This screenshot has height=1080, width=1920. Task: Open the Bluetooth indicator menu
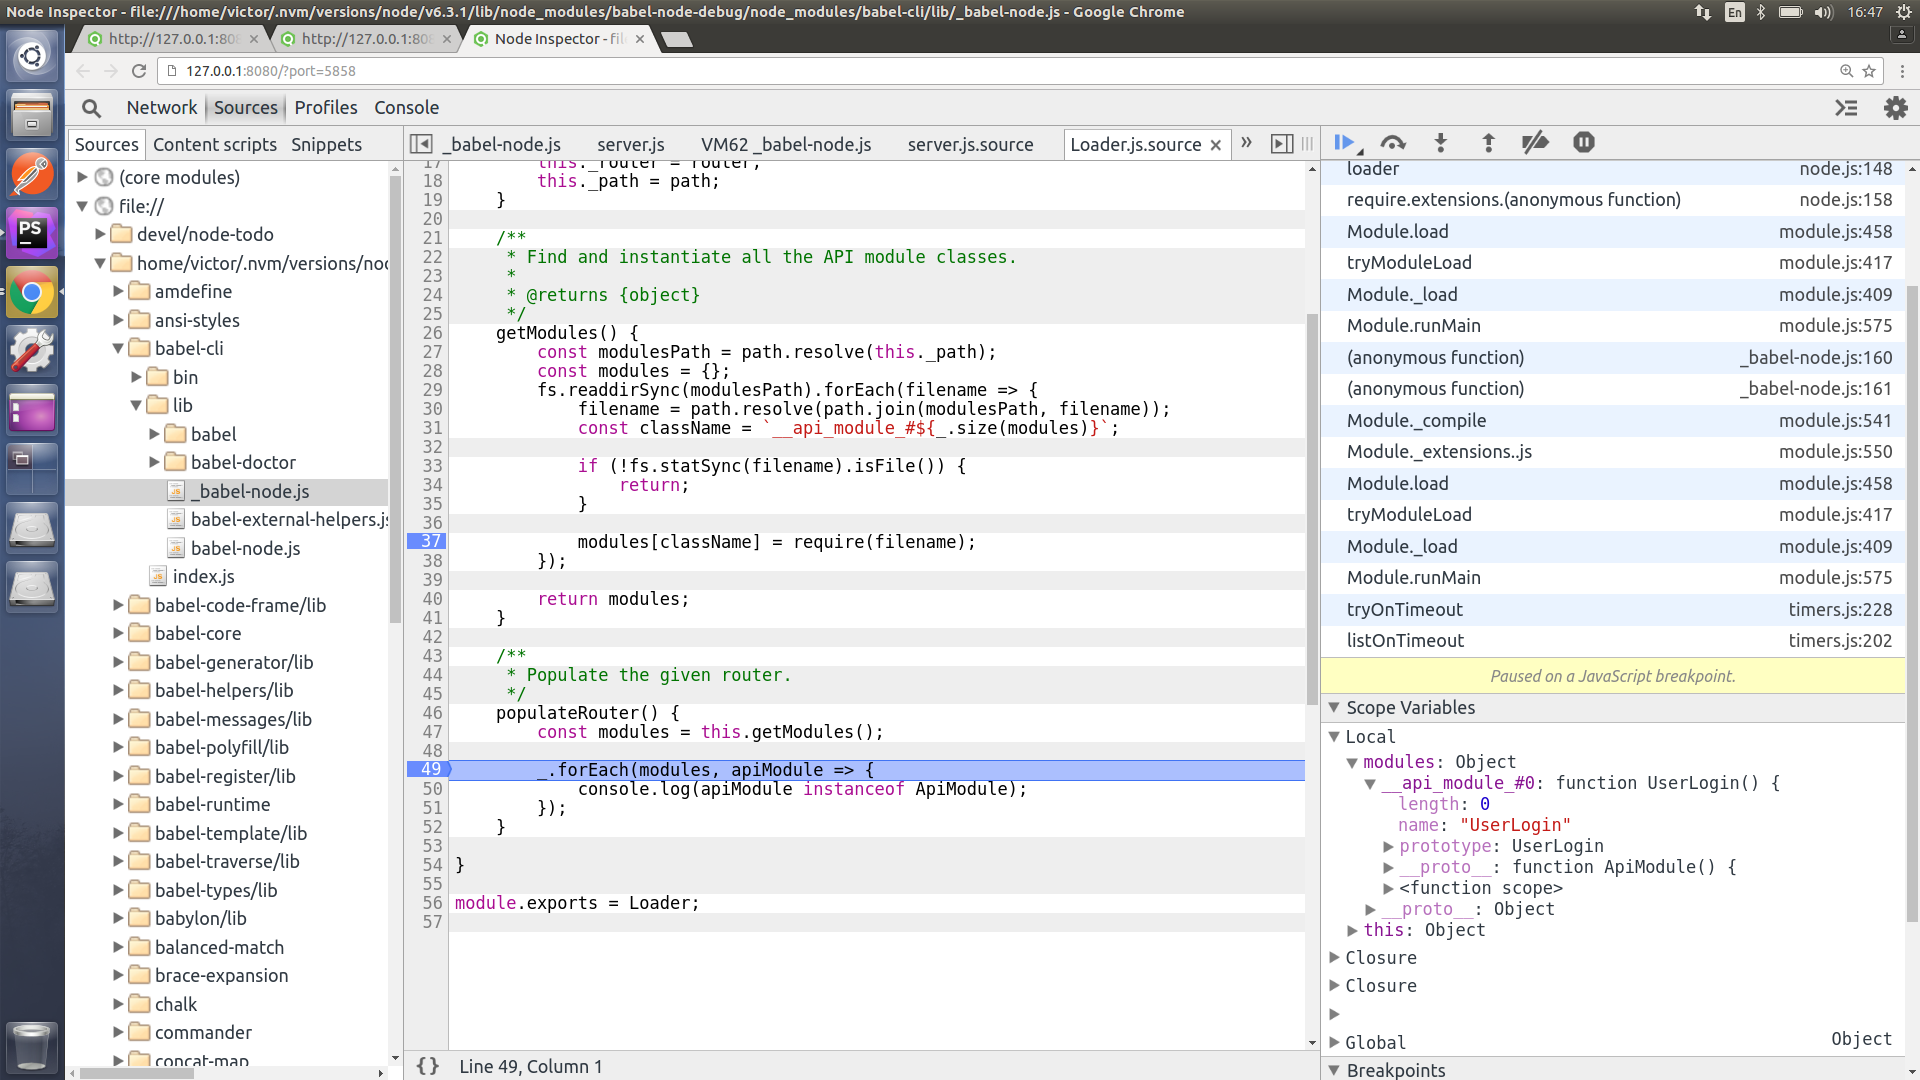click(x=1762, y=12)
